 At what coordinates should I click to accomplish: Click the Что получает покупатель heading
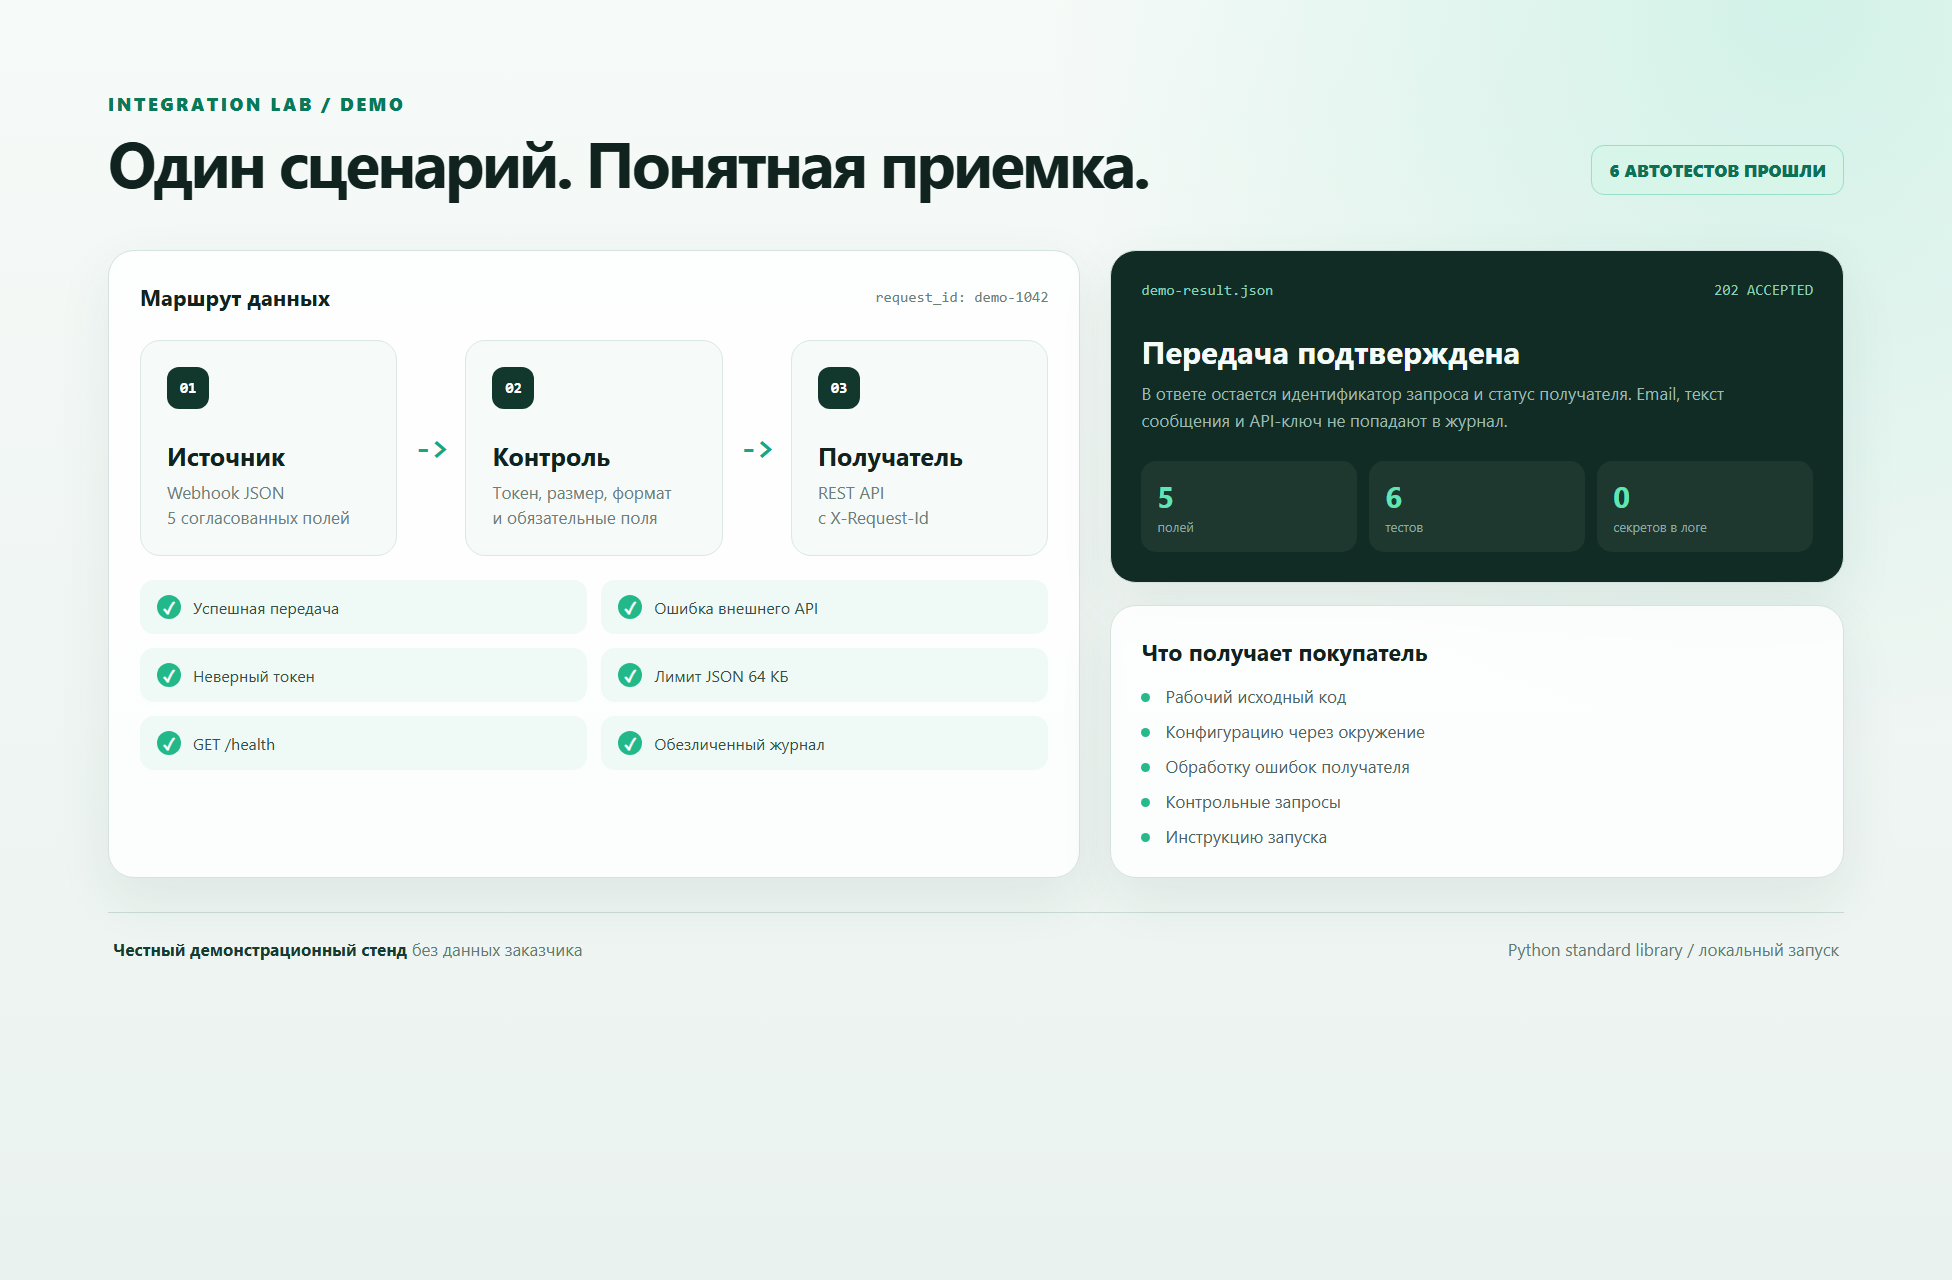(1284, 653)
